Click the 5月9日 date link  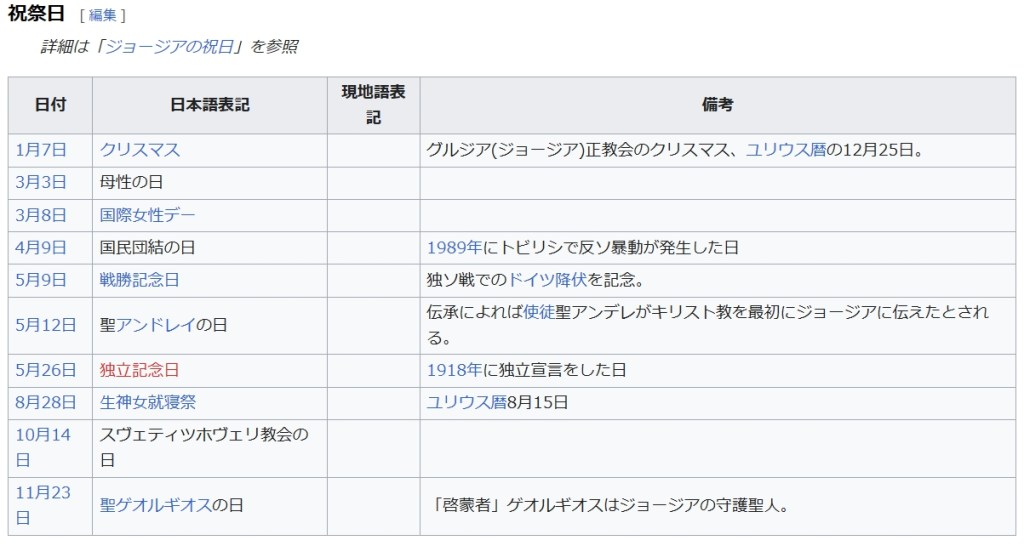coord(41,280)
